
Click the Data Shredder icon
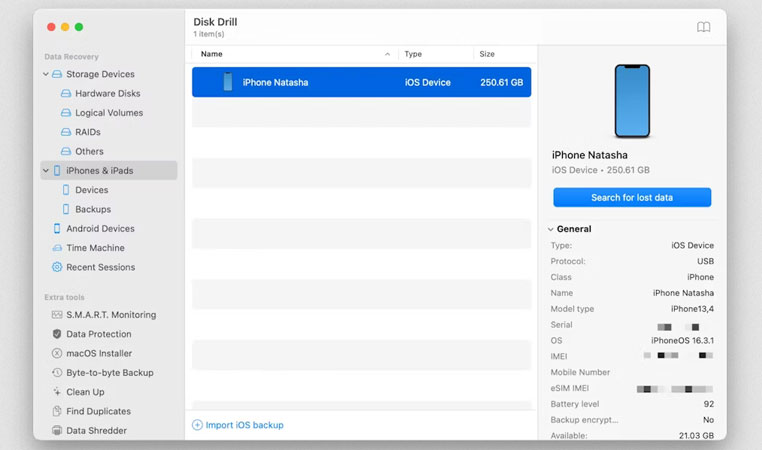click(x=57, y=431)
